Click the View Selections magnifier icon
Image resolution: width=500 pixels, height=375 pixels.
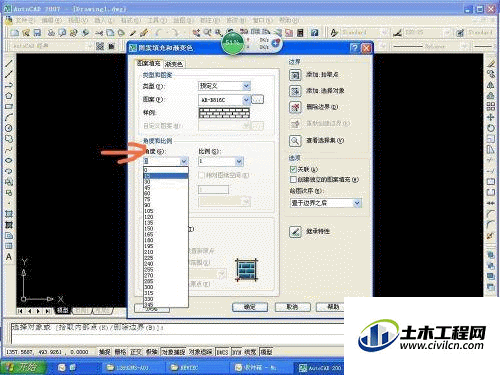295,141
